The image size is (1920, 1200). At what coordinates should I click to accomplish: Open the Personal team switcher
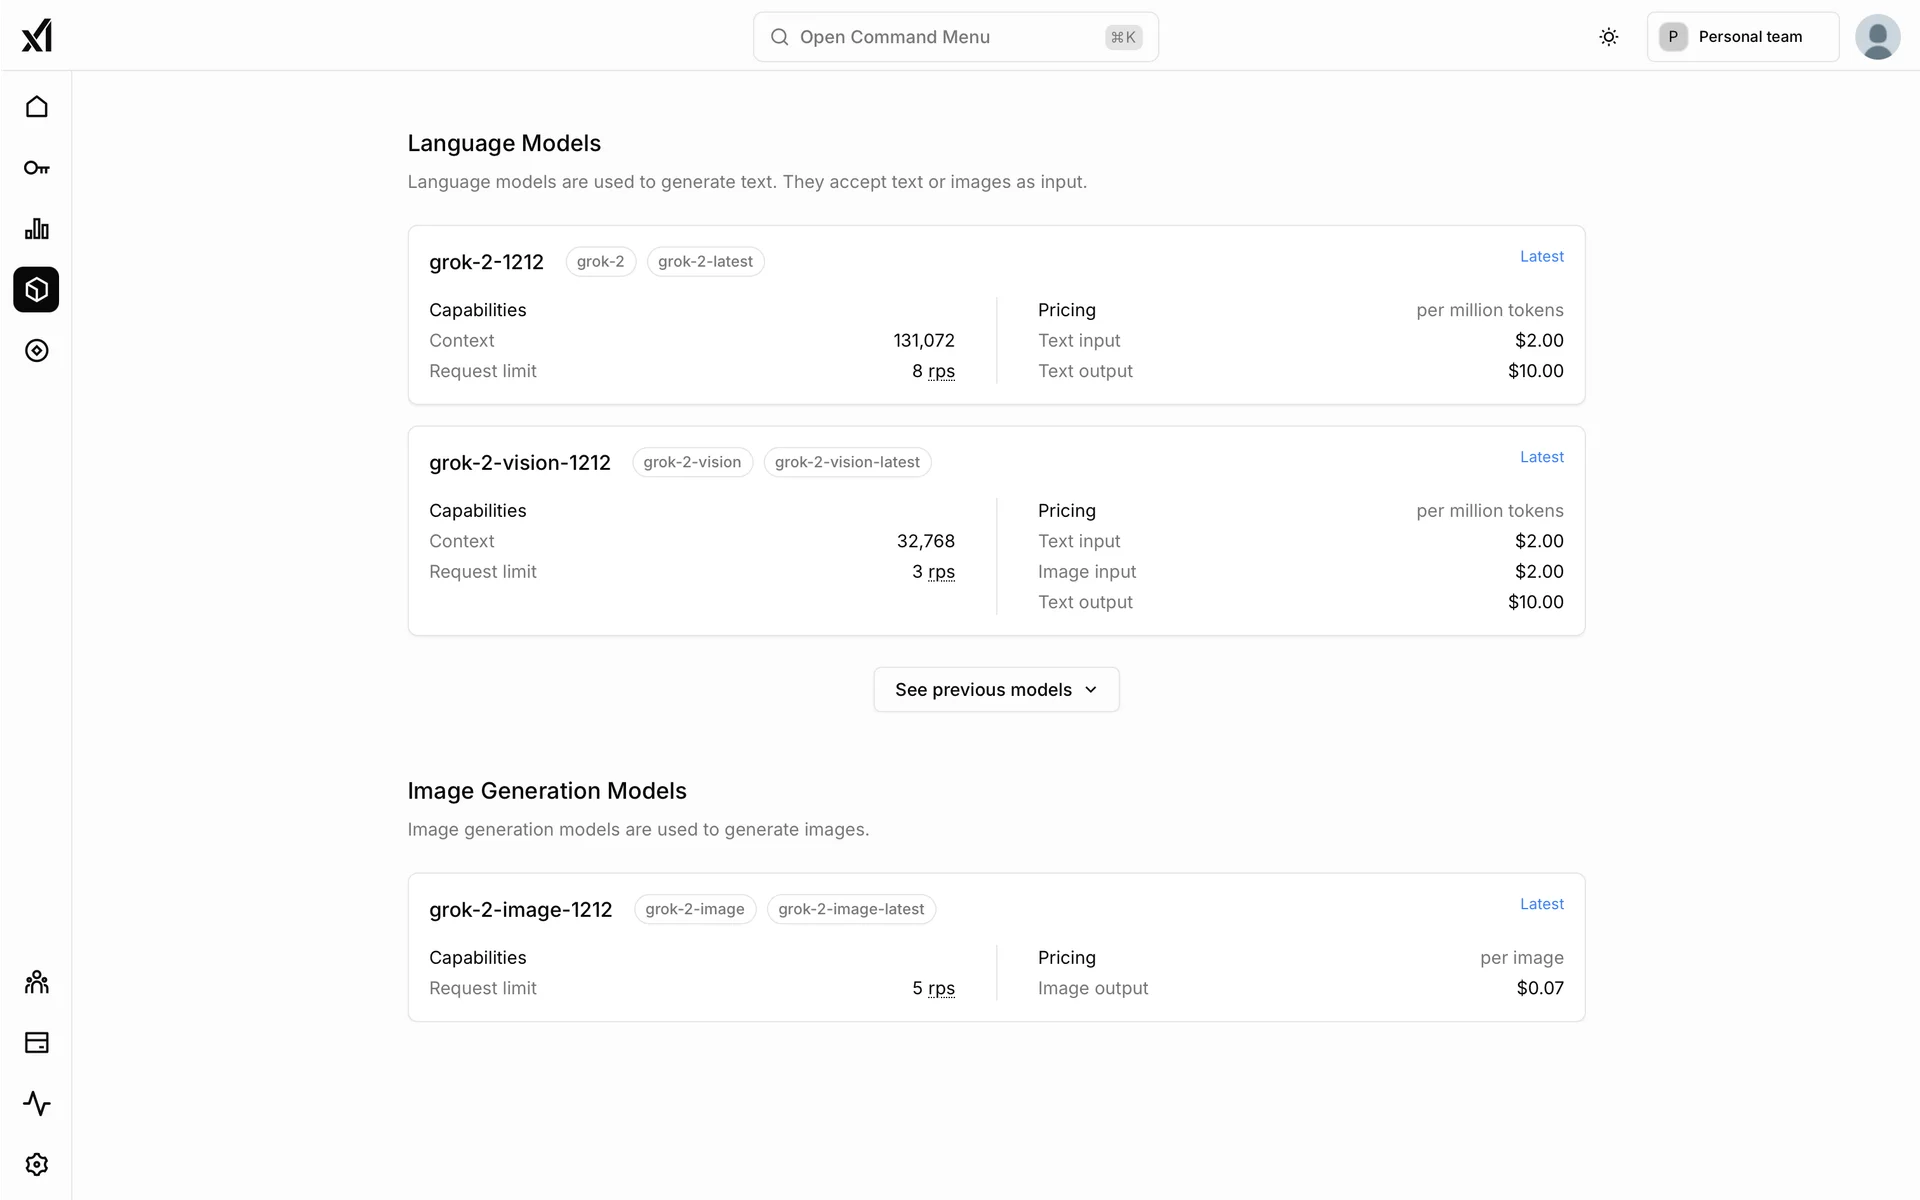pos(1742,37)
